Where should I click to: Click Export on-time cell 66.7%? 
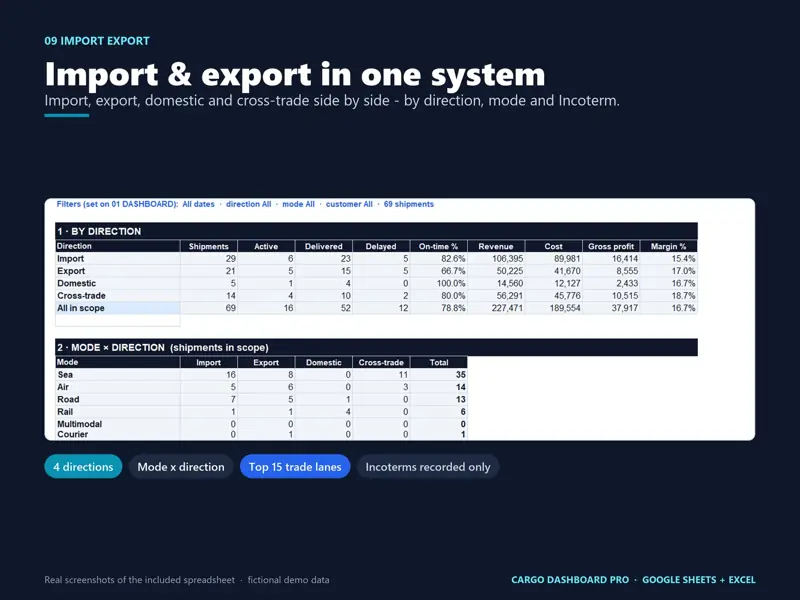[438, 271]
